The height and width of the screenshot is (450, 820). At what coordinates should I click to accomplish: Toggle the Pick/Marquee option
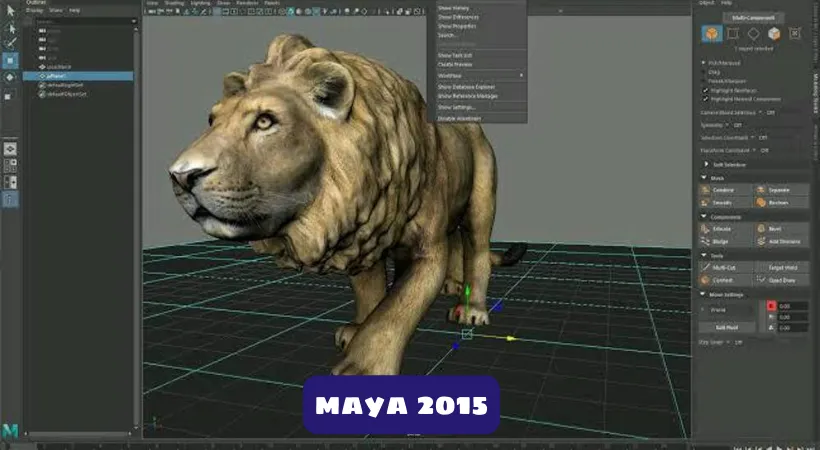coord(705,62)
